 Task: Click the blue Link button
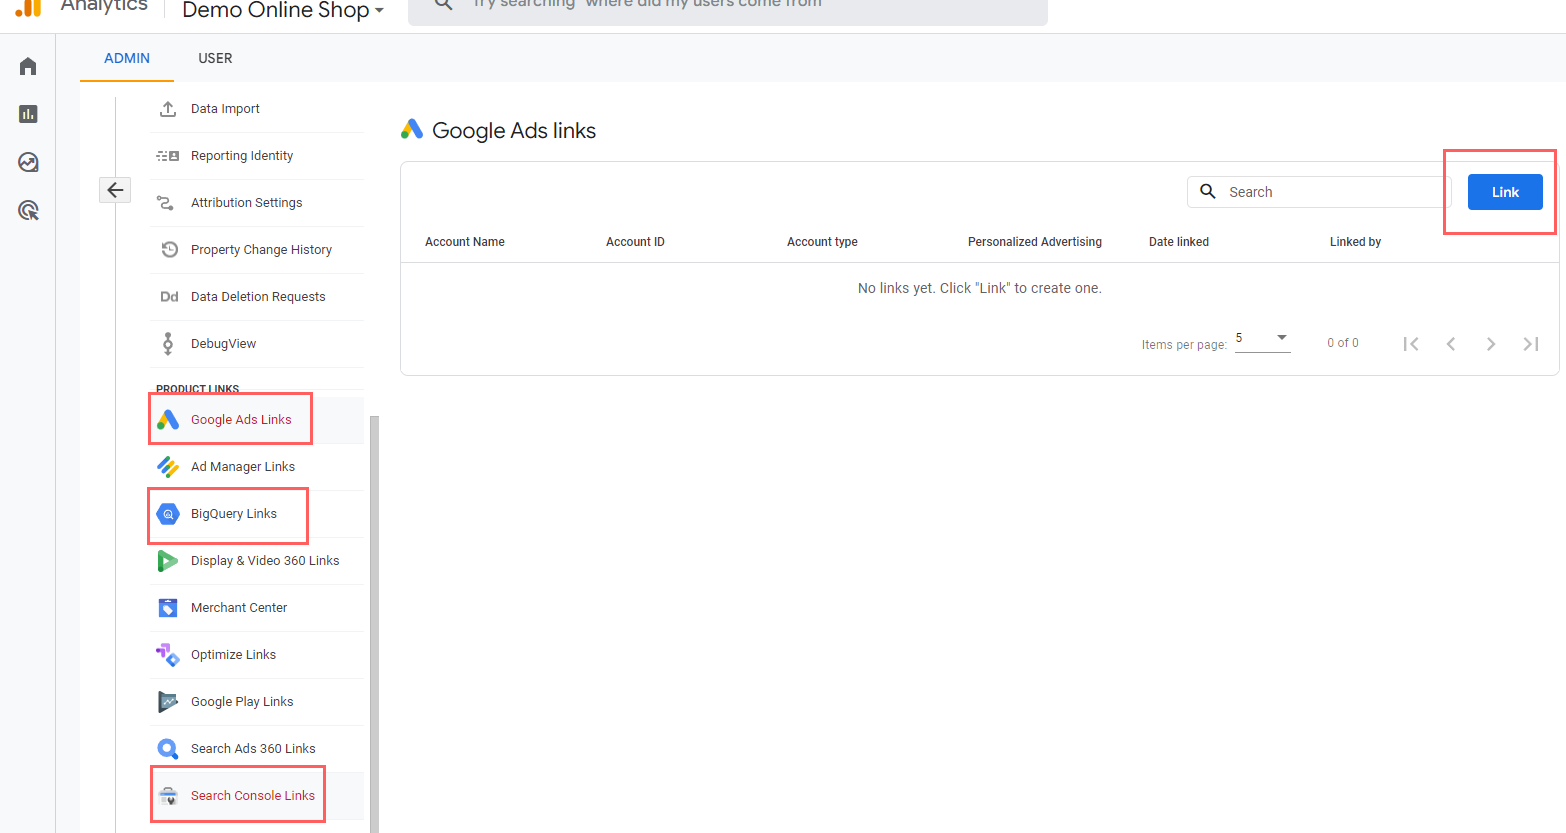click(1505, 192)
